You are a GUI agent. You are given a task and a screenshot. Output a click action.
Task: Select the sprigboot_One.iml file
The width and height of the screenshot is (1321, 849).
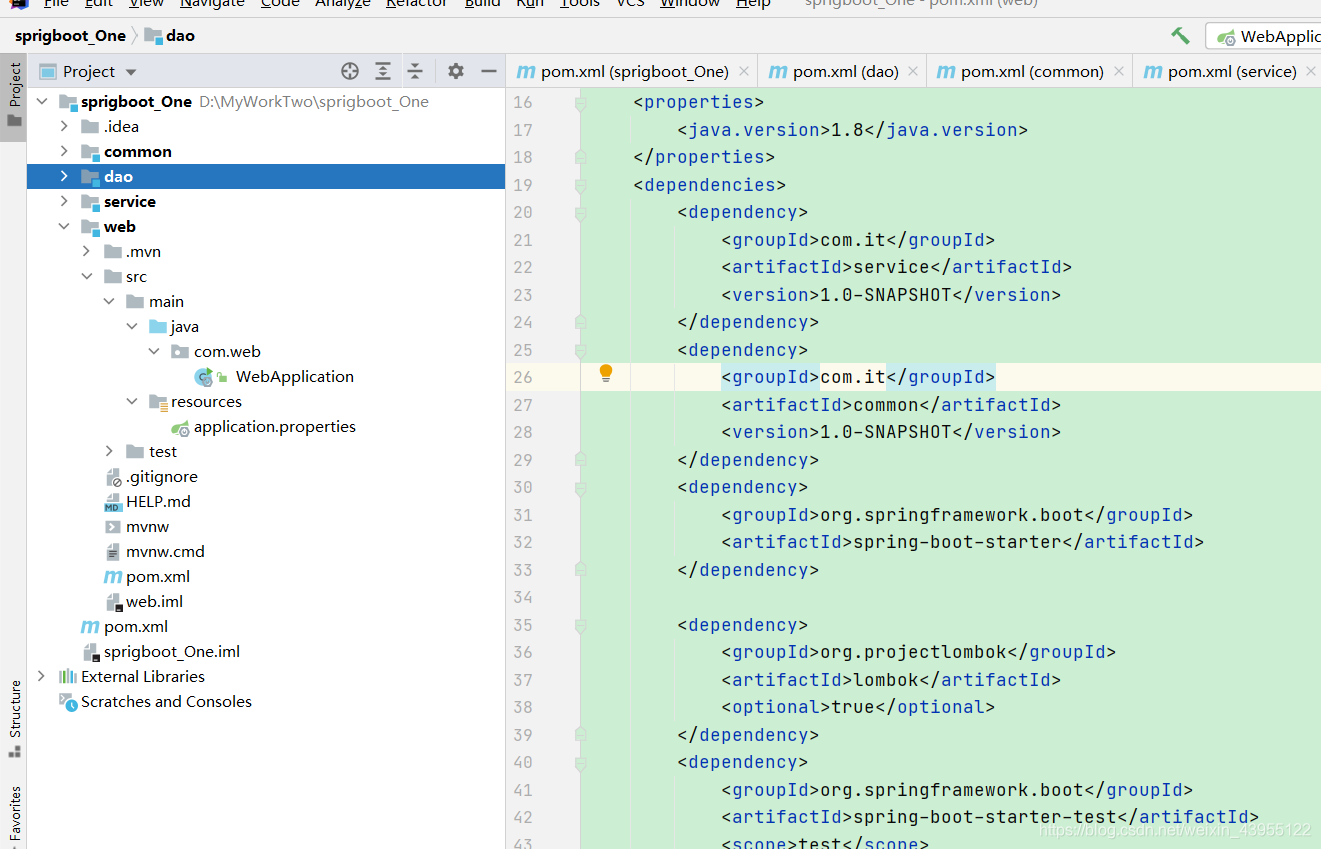[x=171, y=651]
